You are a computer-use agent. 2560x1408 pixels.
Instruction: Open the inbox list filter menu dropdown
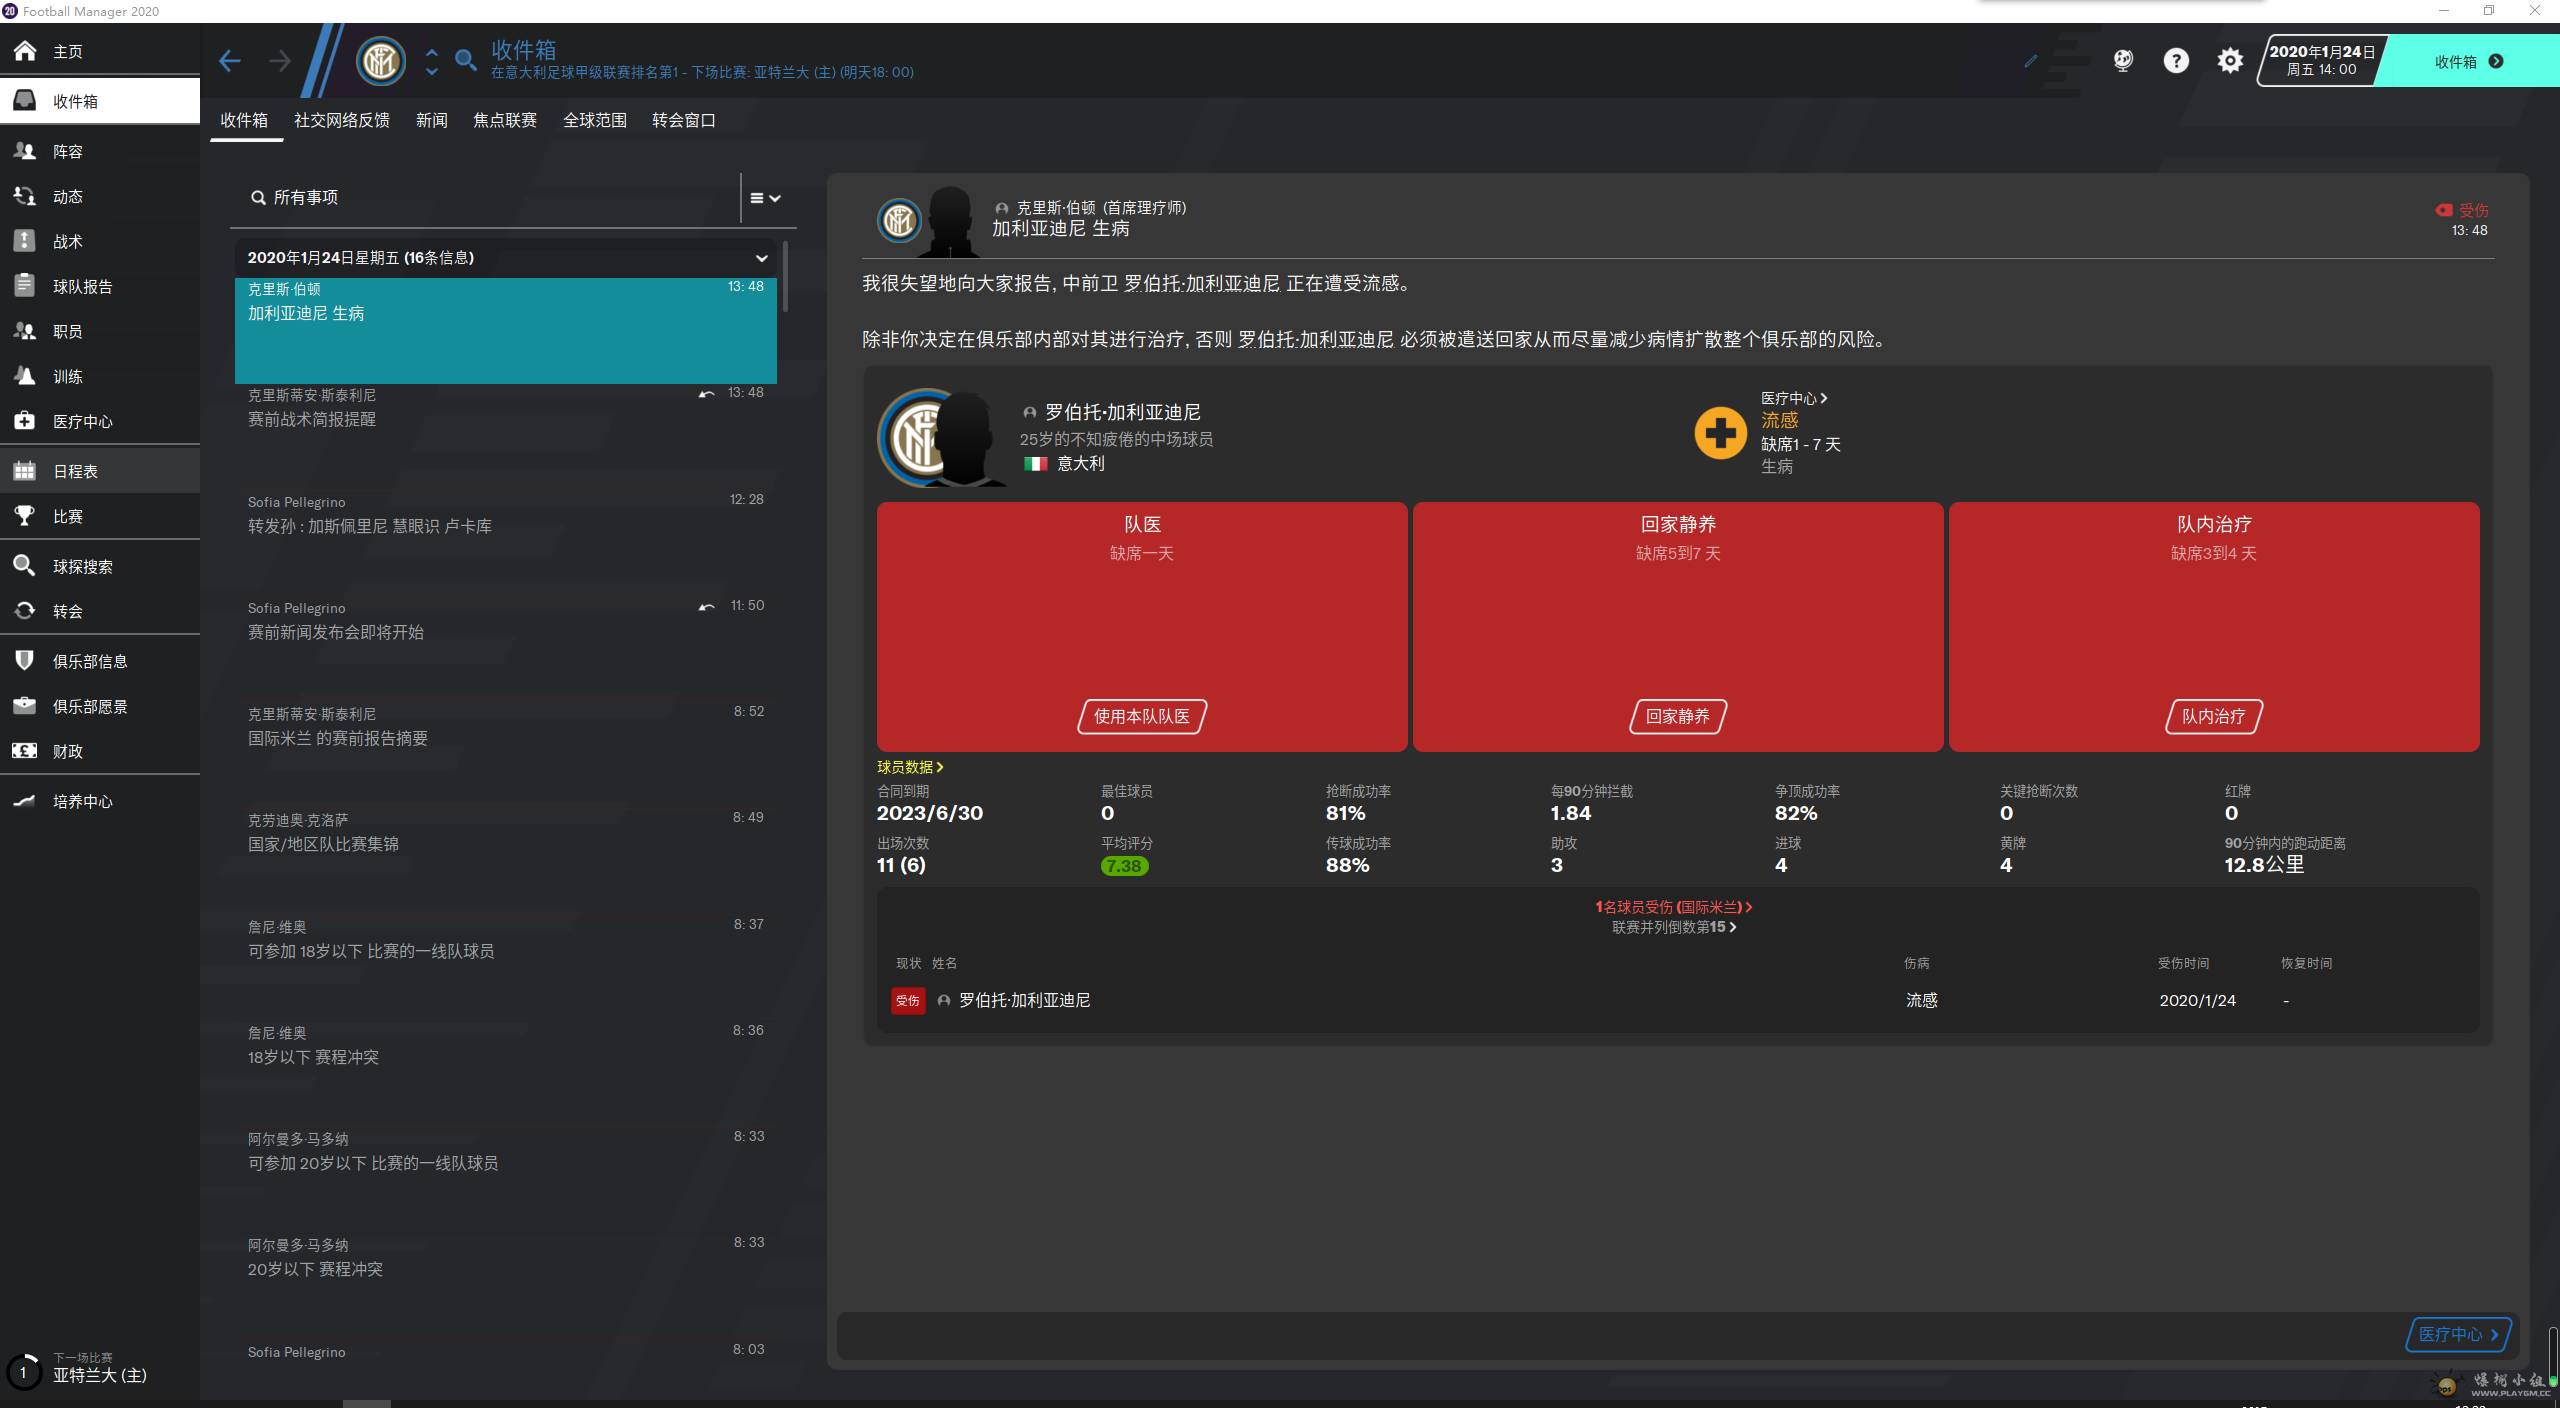(765, 198)
